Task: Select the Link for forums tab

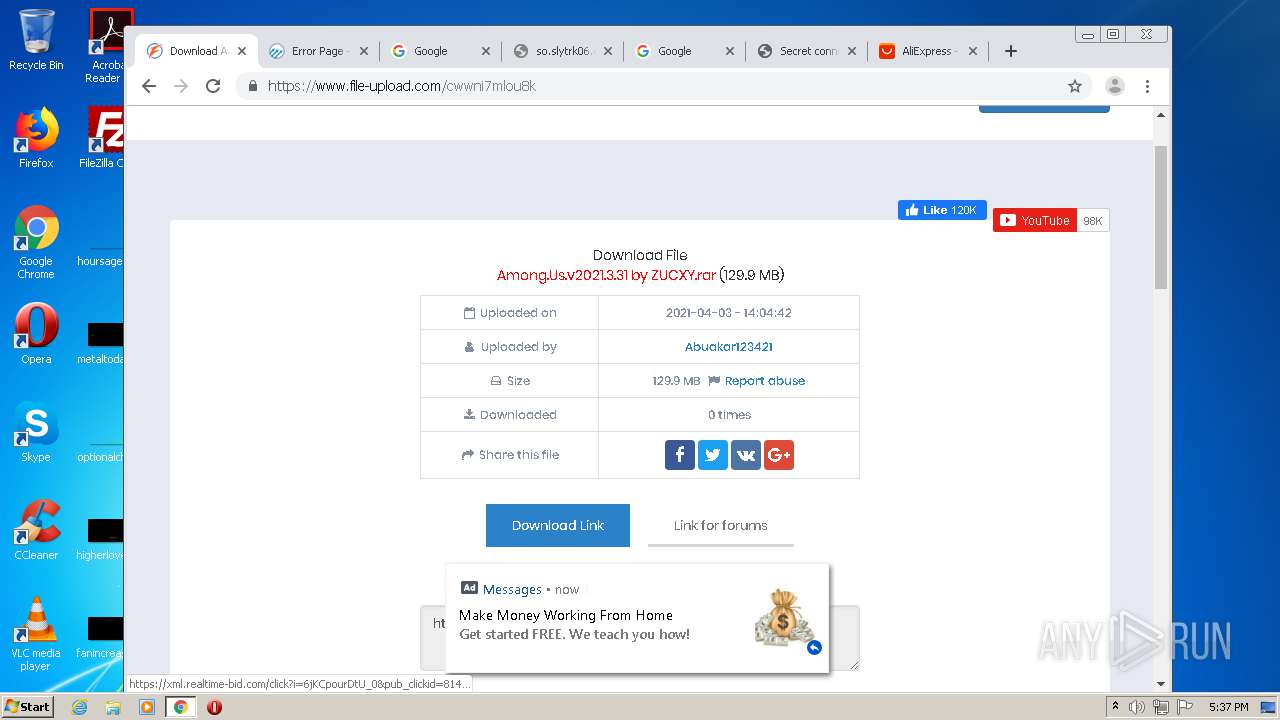Action: pyautogui.click(x=721, y=525)
